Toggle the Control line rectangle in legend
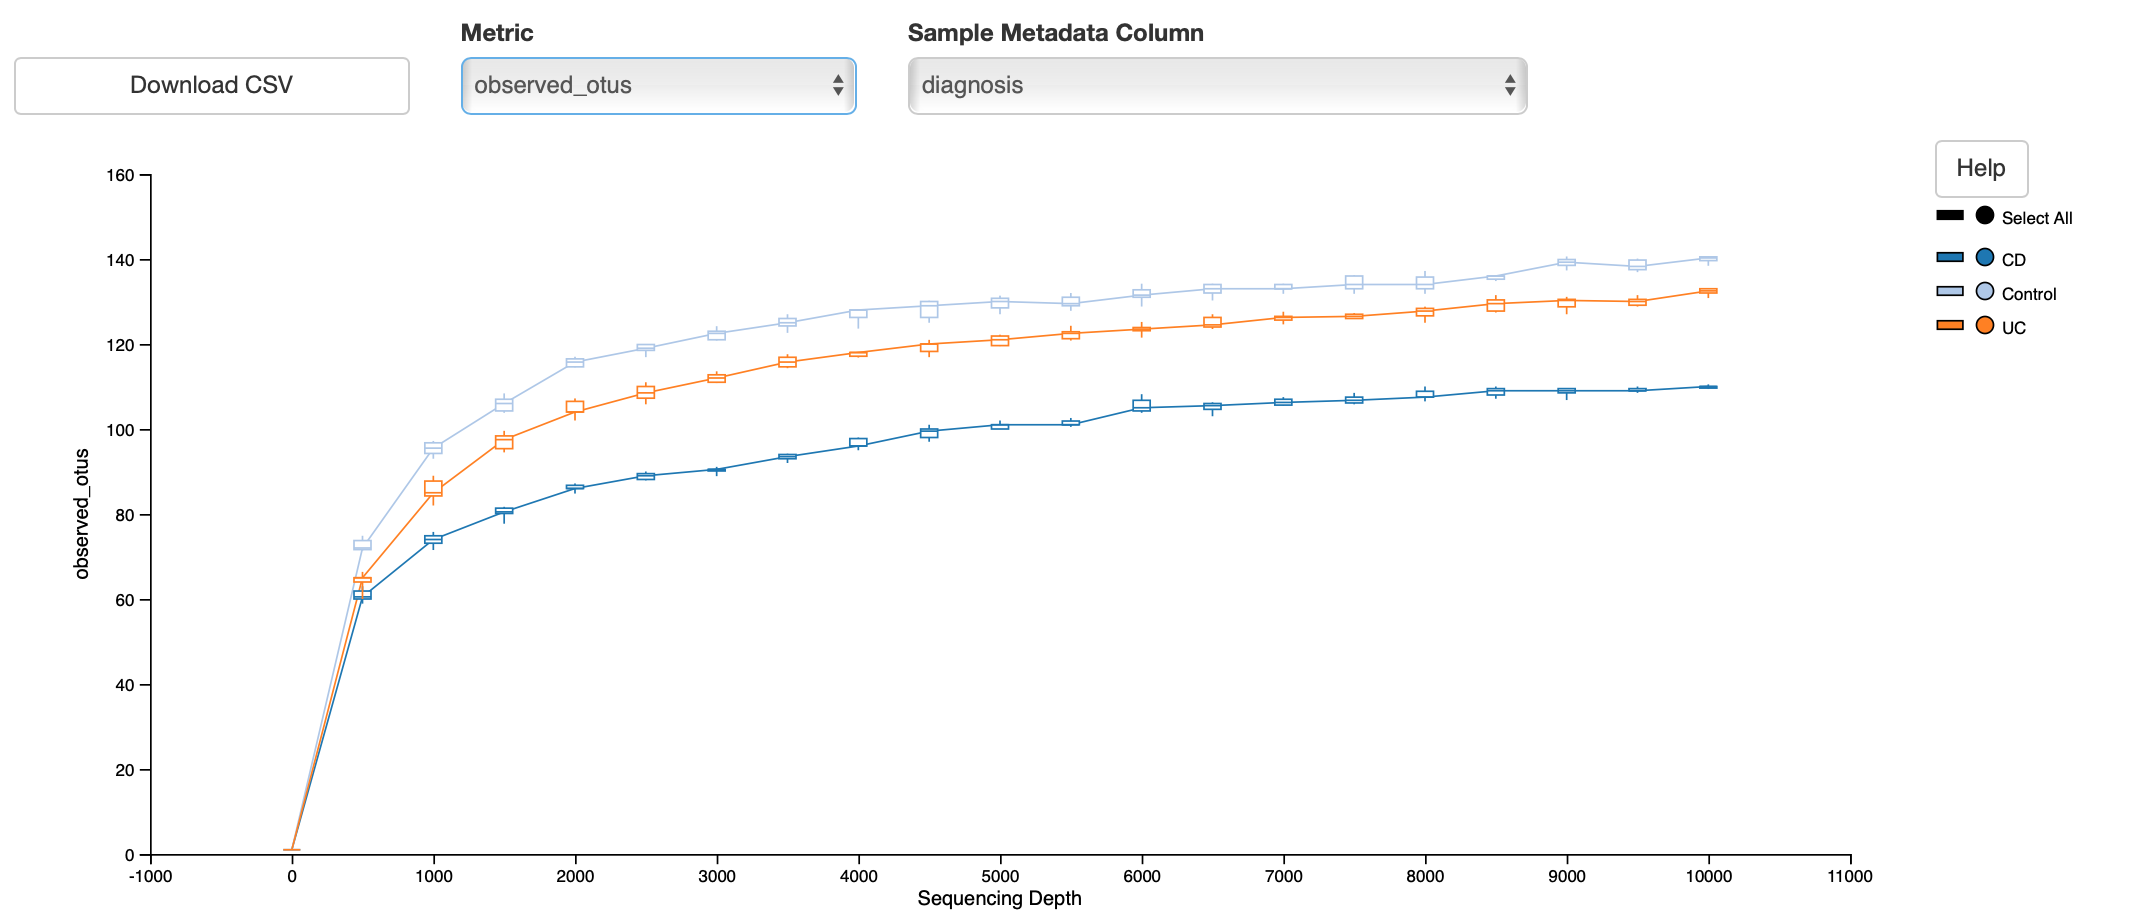Image resolution: width=2152 pixels, height=916 pixels. click(1949, 291)
